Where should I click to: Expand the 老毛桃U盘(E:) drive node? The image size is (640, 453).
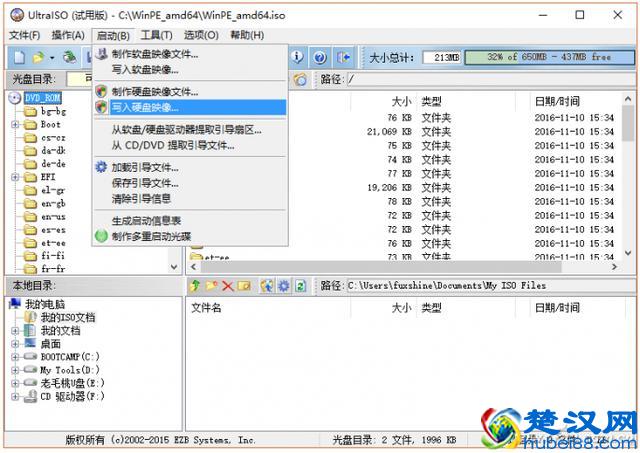tap(15, 383)
